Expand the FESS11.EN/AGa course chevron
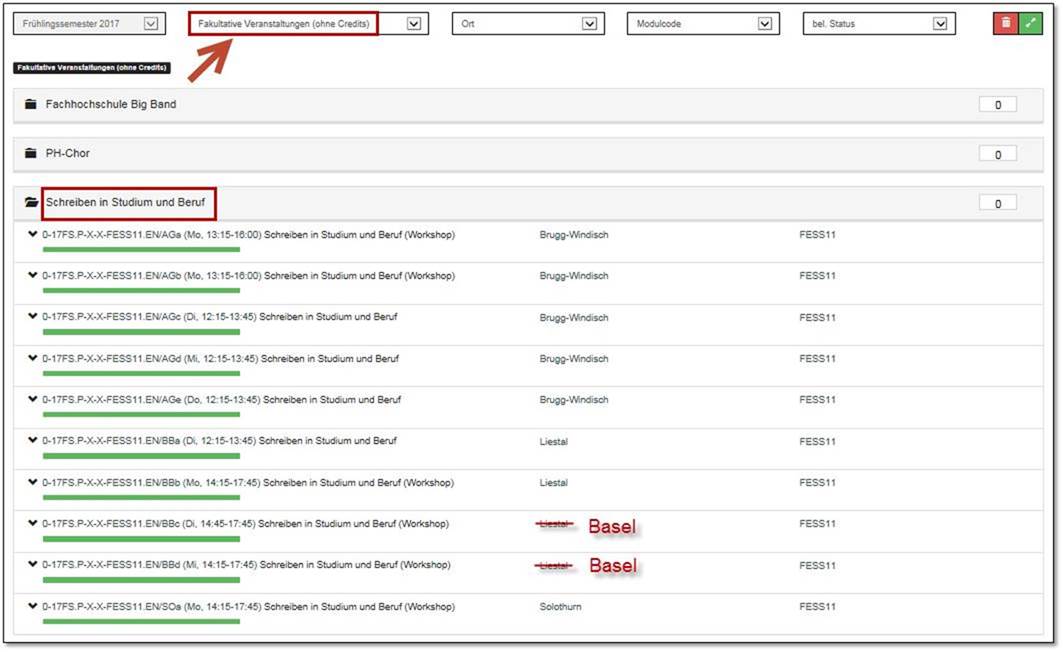The image size is (1063, 652). pos(33,235)
